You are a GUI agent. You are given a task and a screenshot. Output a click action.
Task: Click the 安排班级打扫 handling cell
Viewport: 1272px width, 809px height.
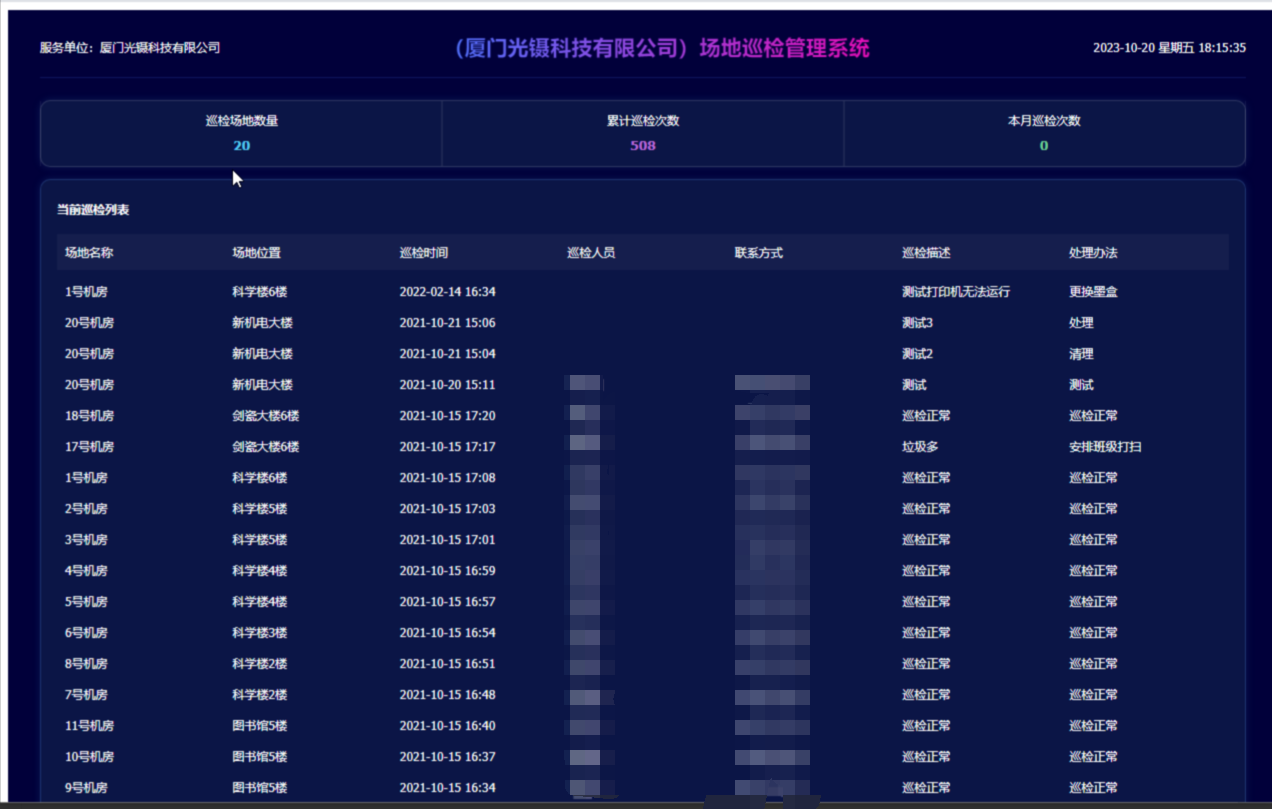[1105, 447]
